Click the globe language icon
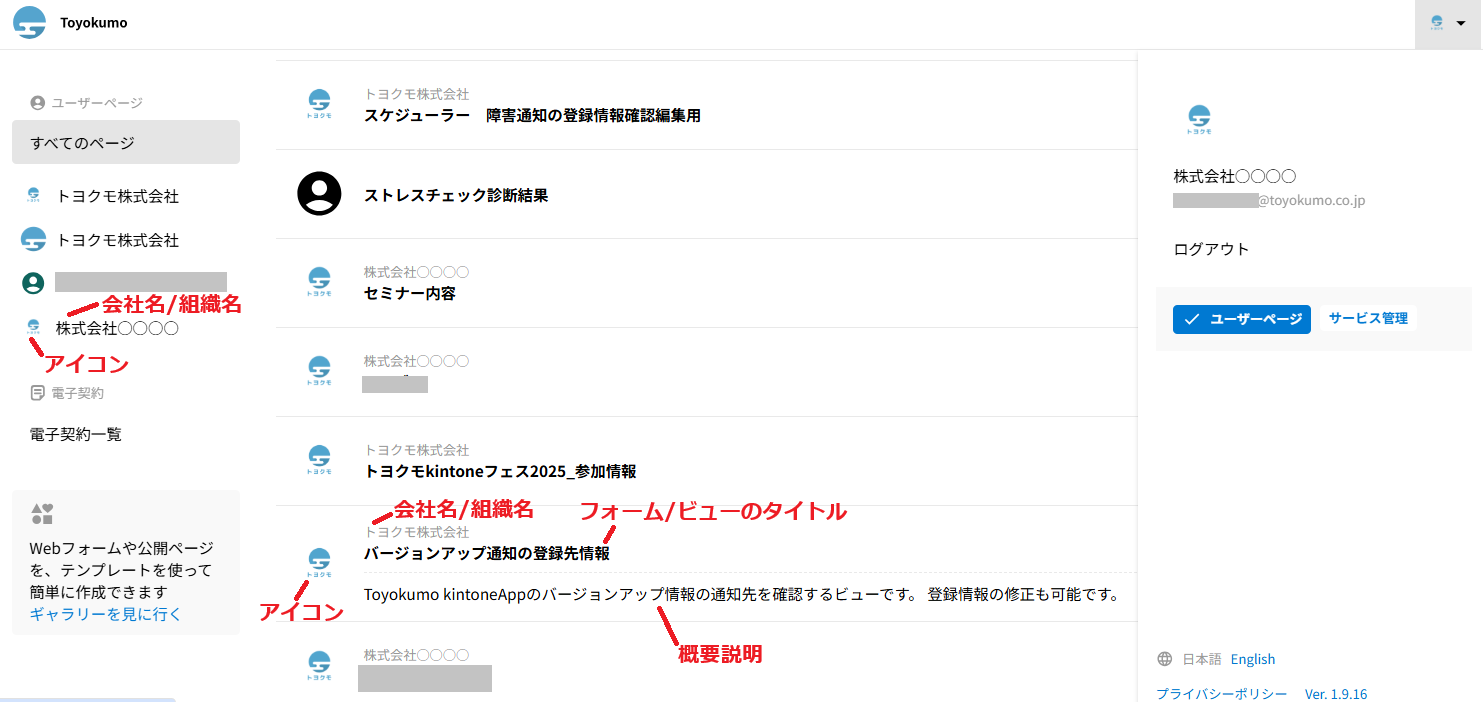The height and width of the screenshot is (702, 1483). coord(1164,659)
